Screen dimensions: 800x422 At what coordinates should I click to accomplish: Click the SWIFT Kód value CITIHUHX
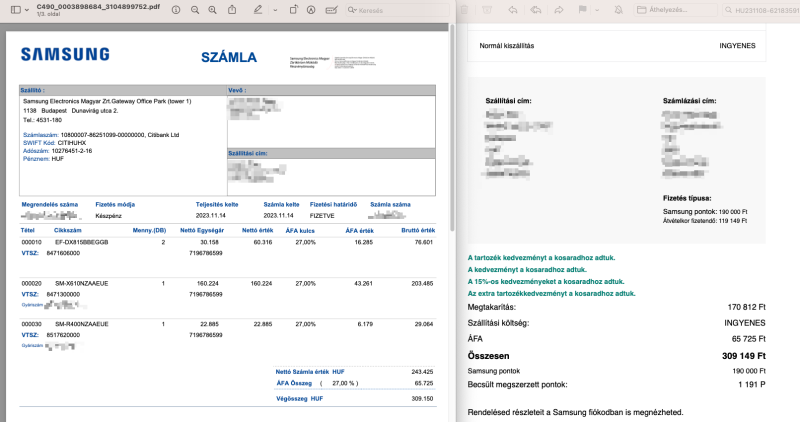point(71,143)
